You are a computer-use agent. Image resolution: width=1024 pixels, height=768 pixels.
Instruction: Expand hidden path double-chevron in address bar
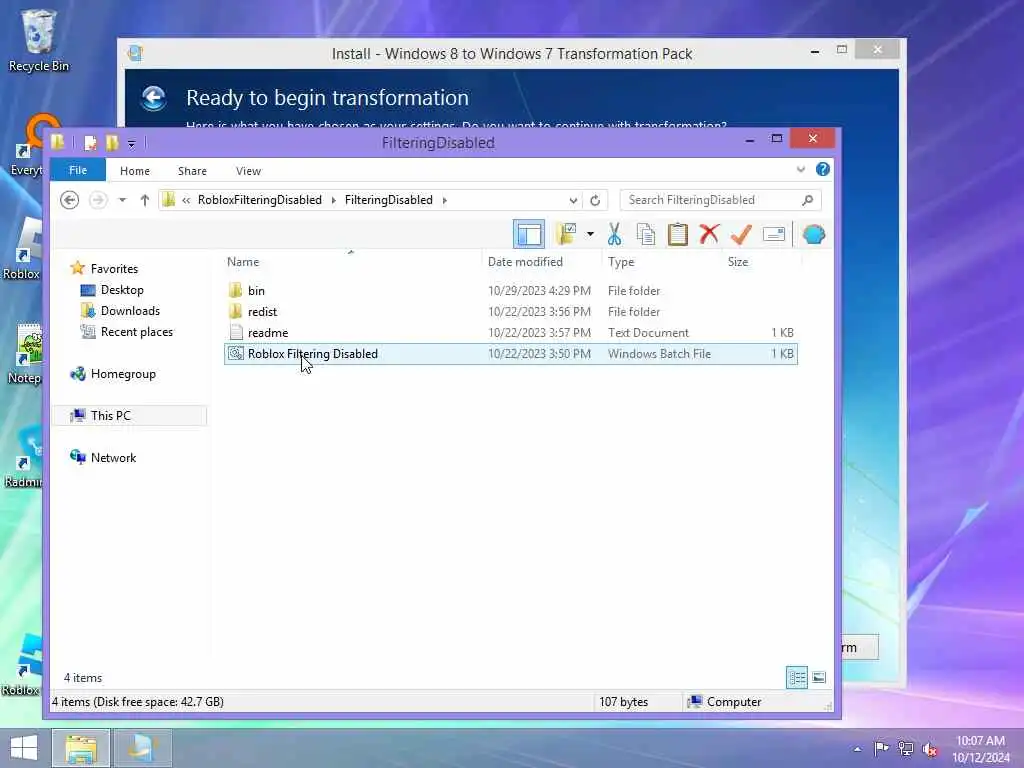pyautogui.click(x=186, y=200)
